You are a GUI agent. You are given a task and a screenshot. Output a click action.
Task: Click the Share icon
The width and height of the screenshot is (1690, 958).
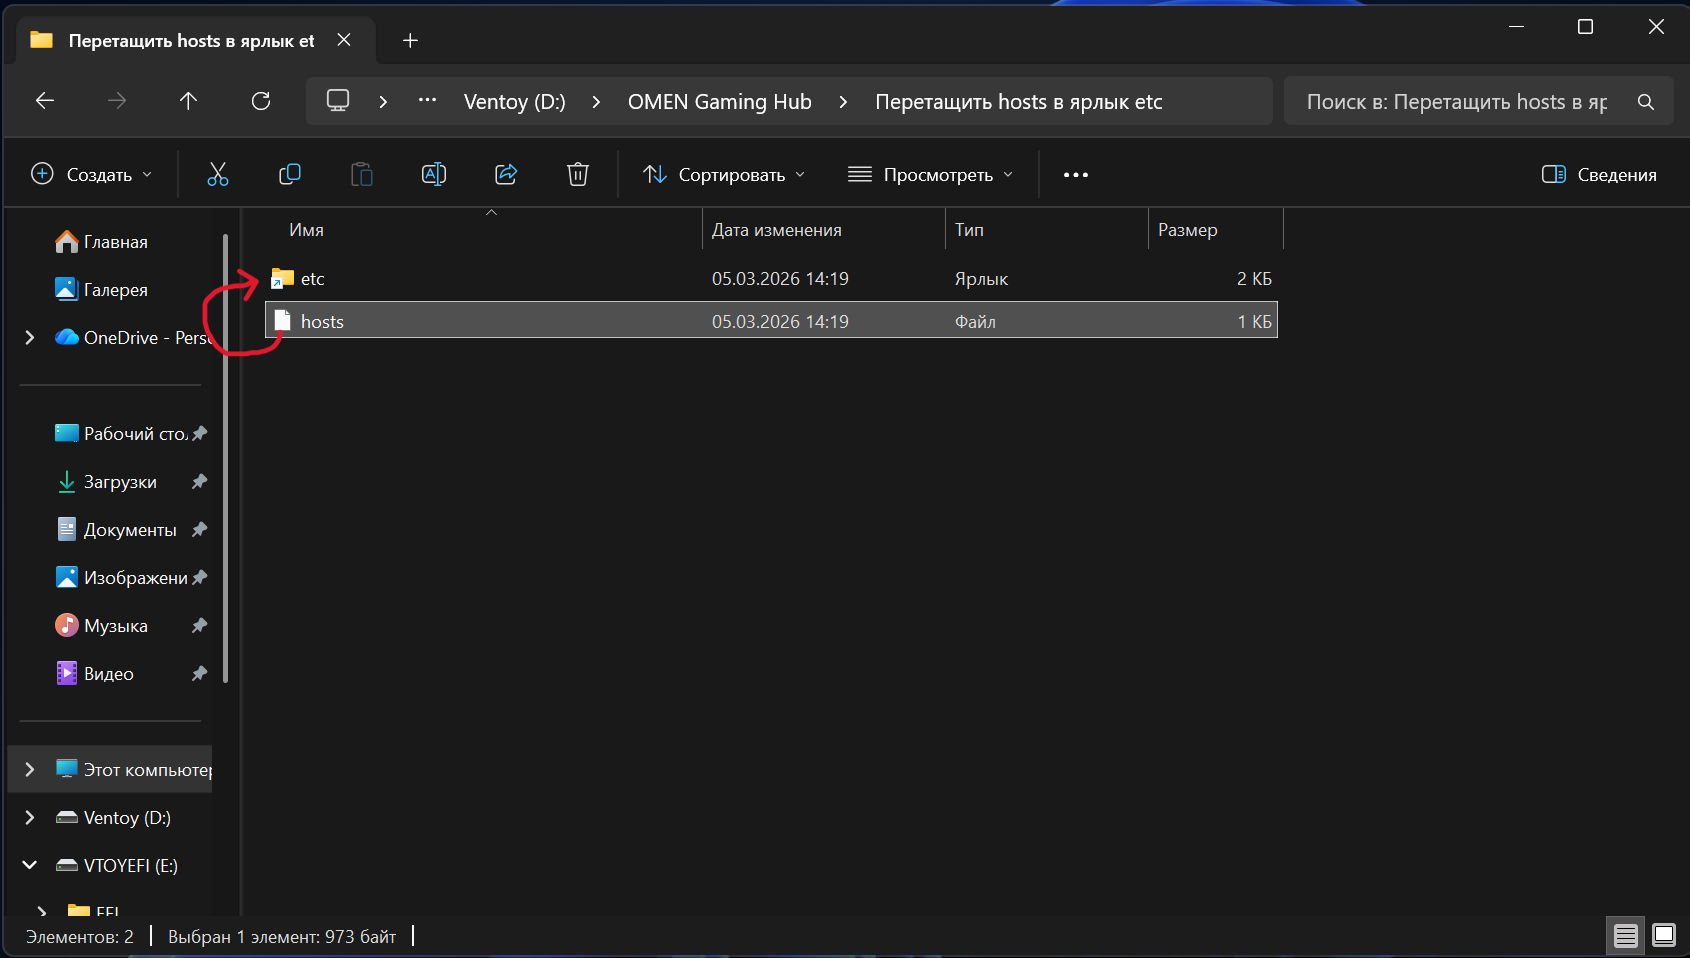tap(506, 175)
